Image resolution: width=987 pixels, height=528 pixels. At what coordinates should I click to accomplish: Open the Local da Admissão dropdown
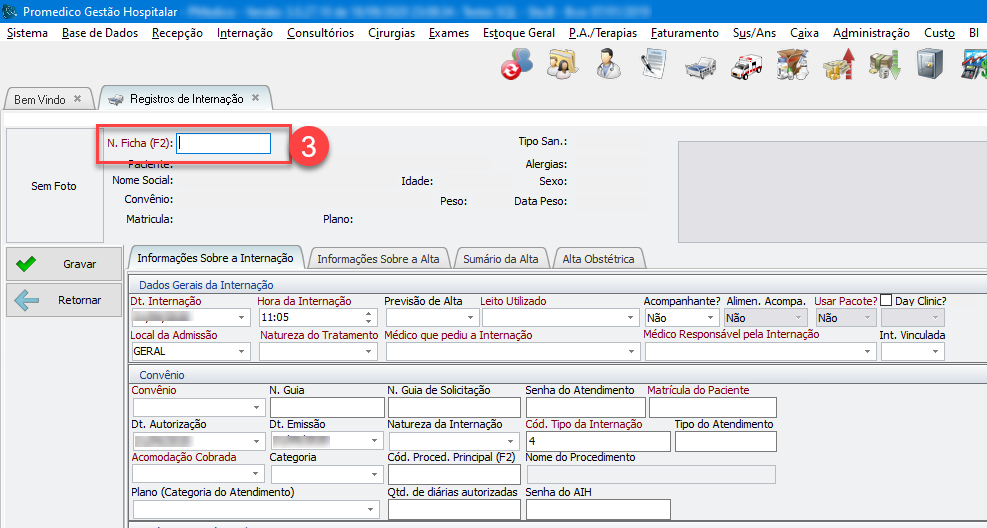243,352
